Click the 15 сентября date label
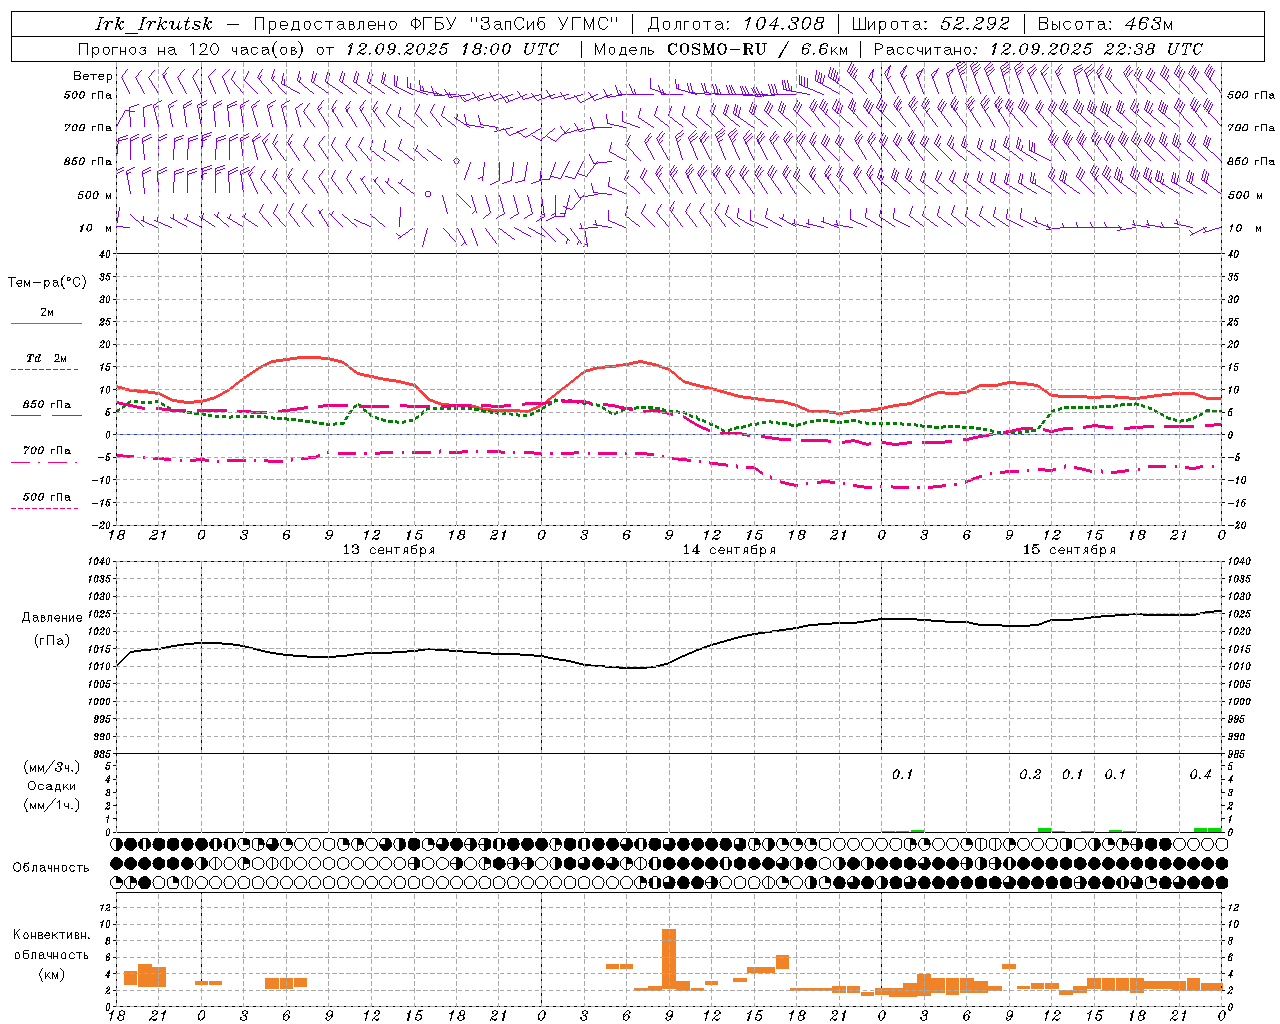The image size is (1280, 1024). coord(1069,550)
